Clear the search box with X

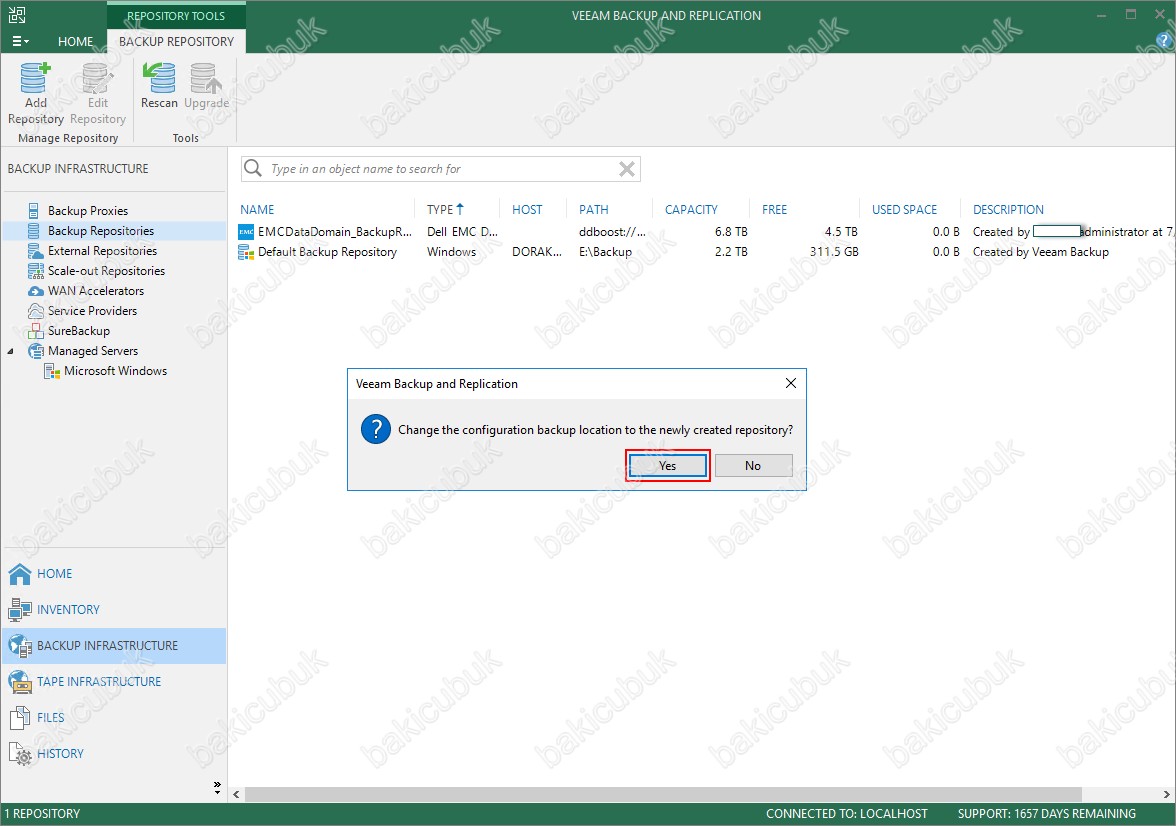[x=627, y=169]
